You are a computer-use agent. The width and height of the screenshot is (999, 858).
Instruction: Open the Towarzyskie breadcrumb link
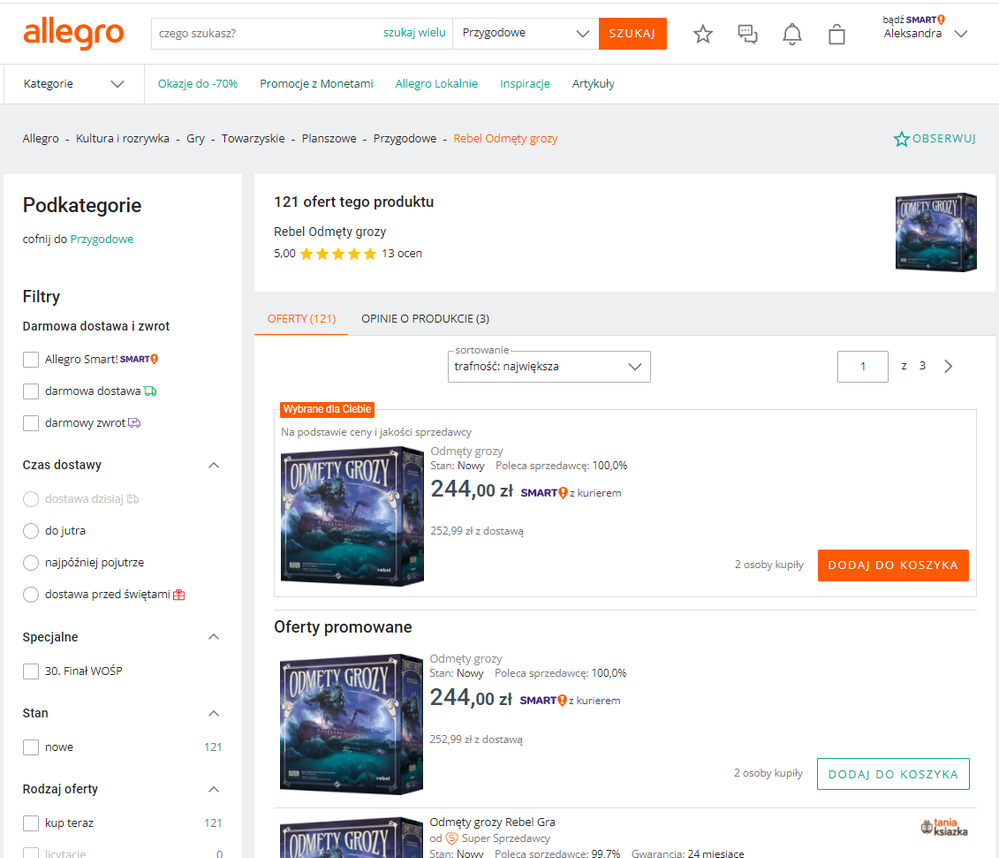(x=253, y=139)
